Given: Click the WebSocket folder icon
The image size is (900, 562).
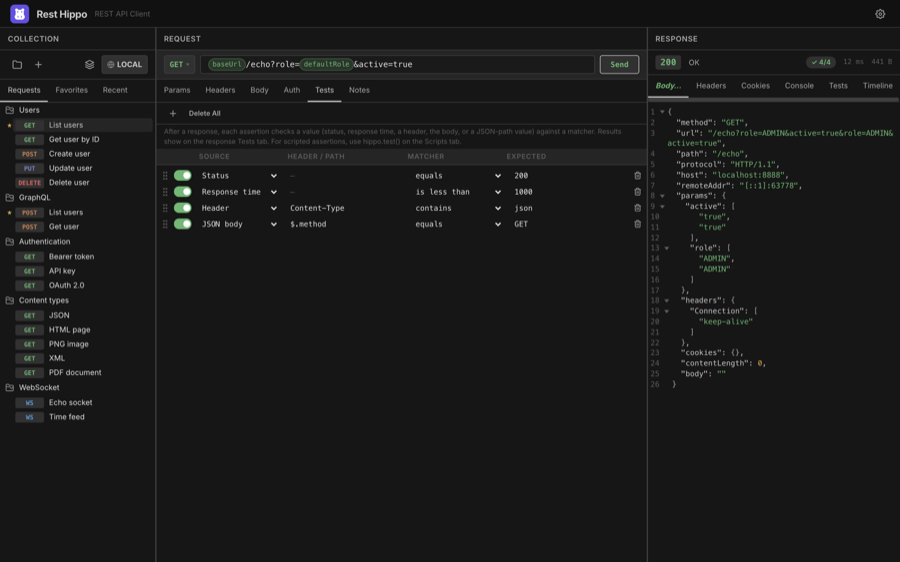Looking at the screenshot, I should pos(10,387).
